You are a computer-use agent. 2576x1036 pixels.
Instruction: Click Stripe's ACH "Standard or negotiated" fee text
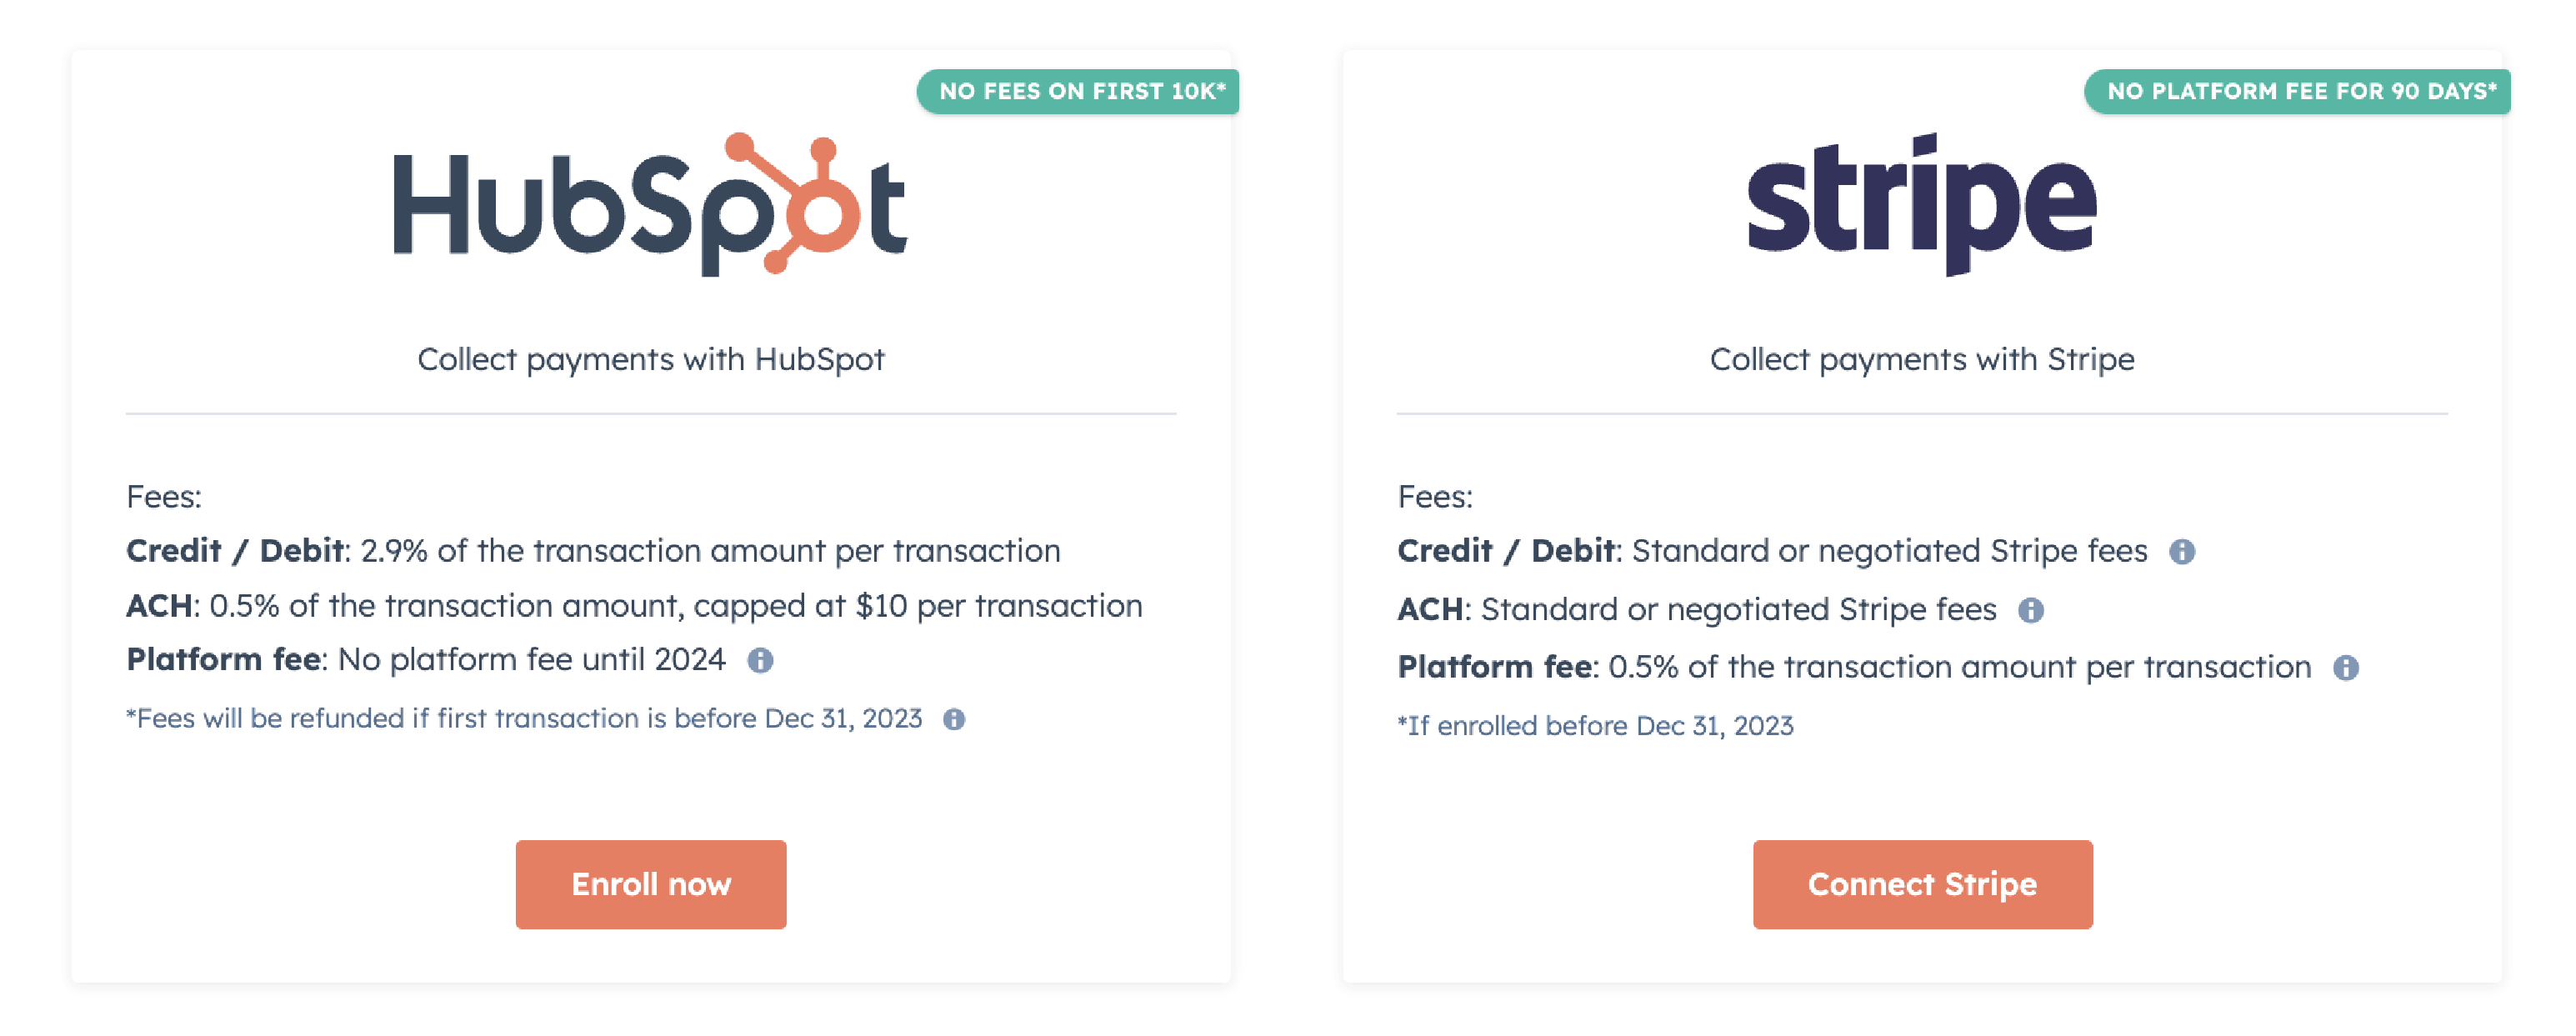point(1737,609)
